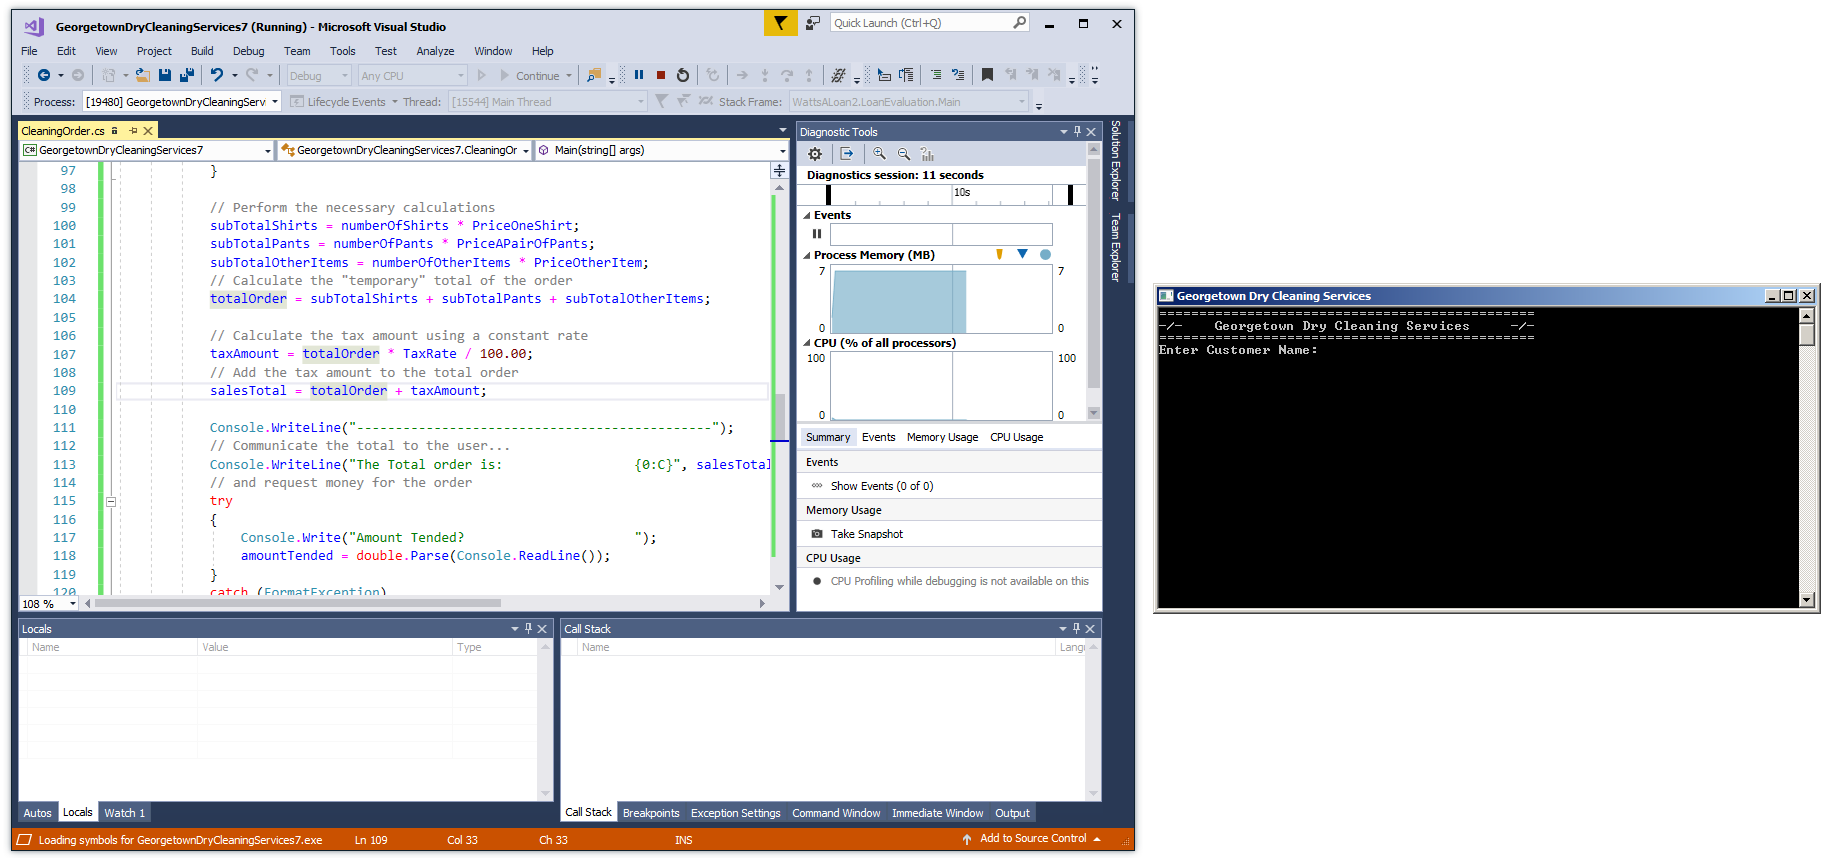This screenshot has width=1825, height=858.
Task: Switch to the Breakpoints tab
Action: coord(651,813)
